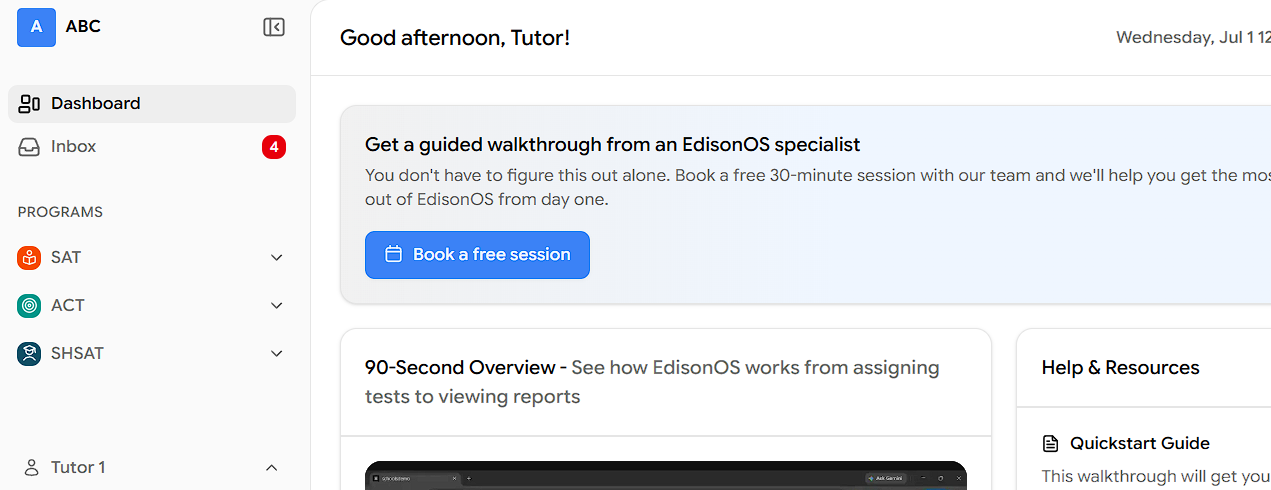Click the blue ABC workspace avatar
This screenshot has width=1271, height=490.
tap(36, 27)
